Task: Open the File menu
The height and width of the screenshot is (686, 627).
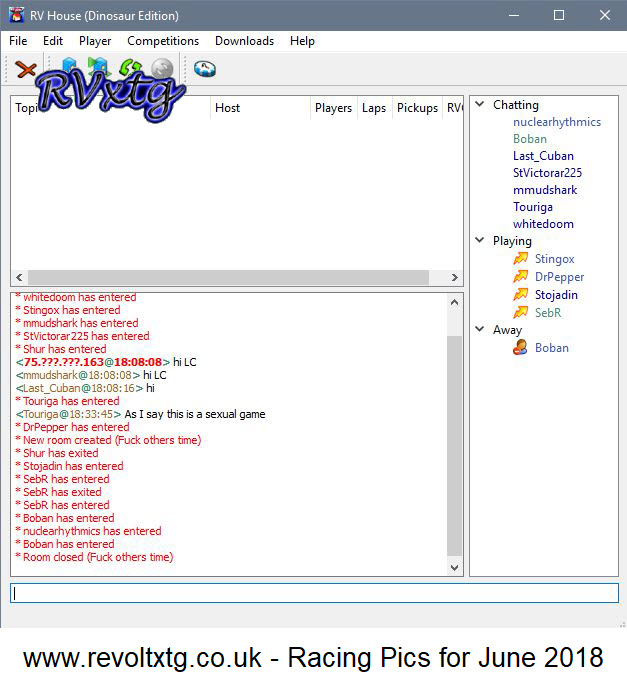Action: (18, 41)
